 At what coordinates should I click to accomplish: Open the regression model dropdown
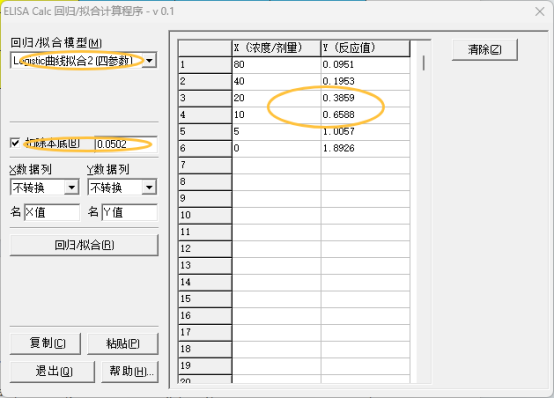click(150, 60)
